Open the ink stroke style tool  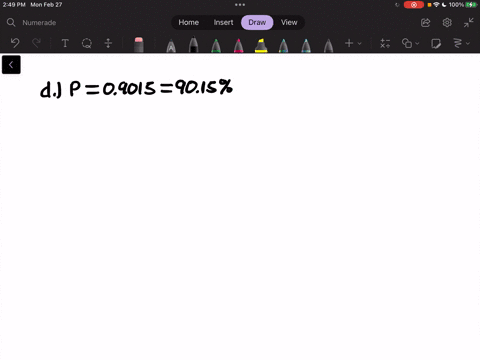click(x=458, y=43)
